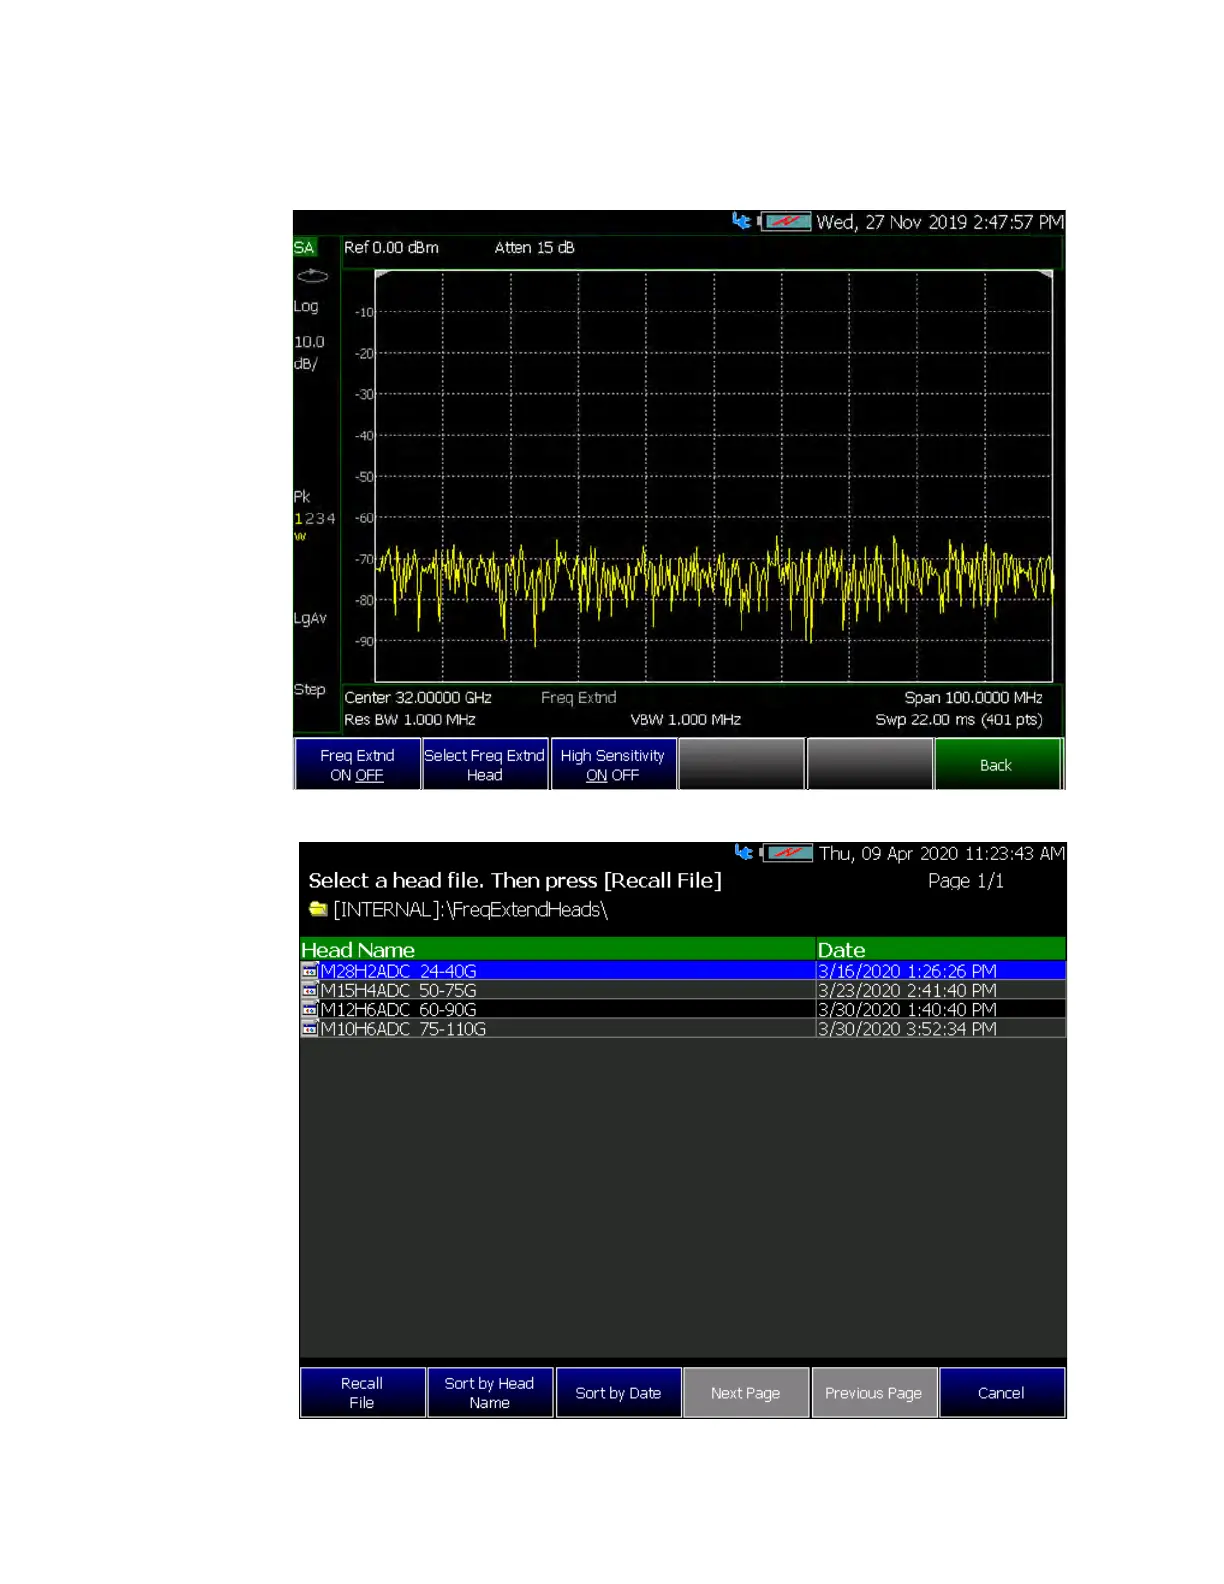Click the SA mode indicator label

304,247
